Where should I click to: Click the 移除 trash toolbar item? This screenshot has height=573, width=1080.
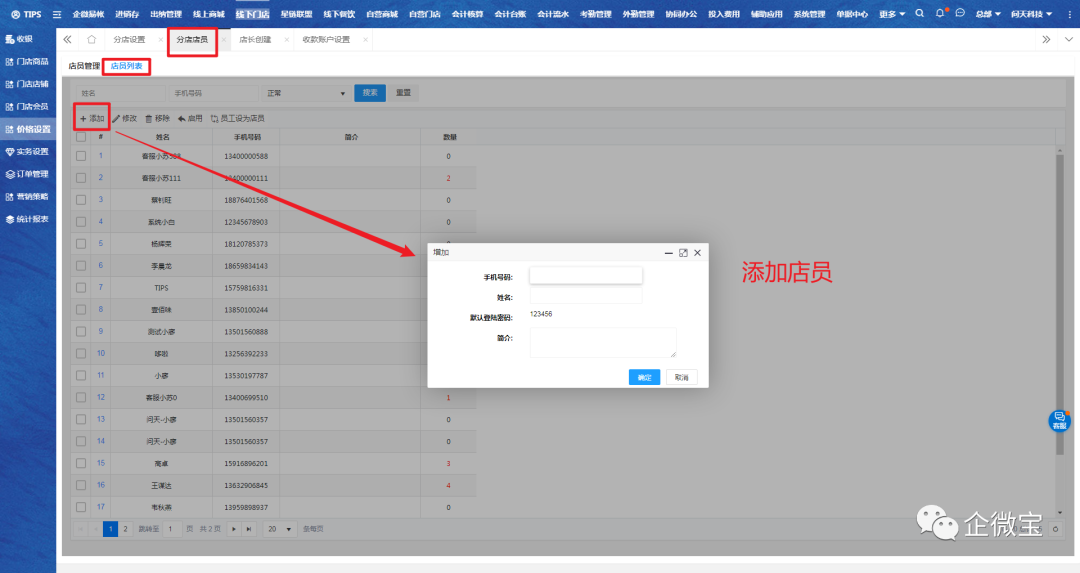[158, 118]
